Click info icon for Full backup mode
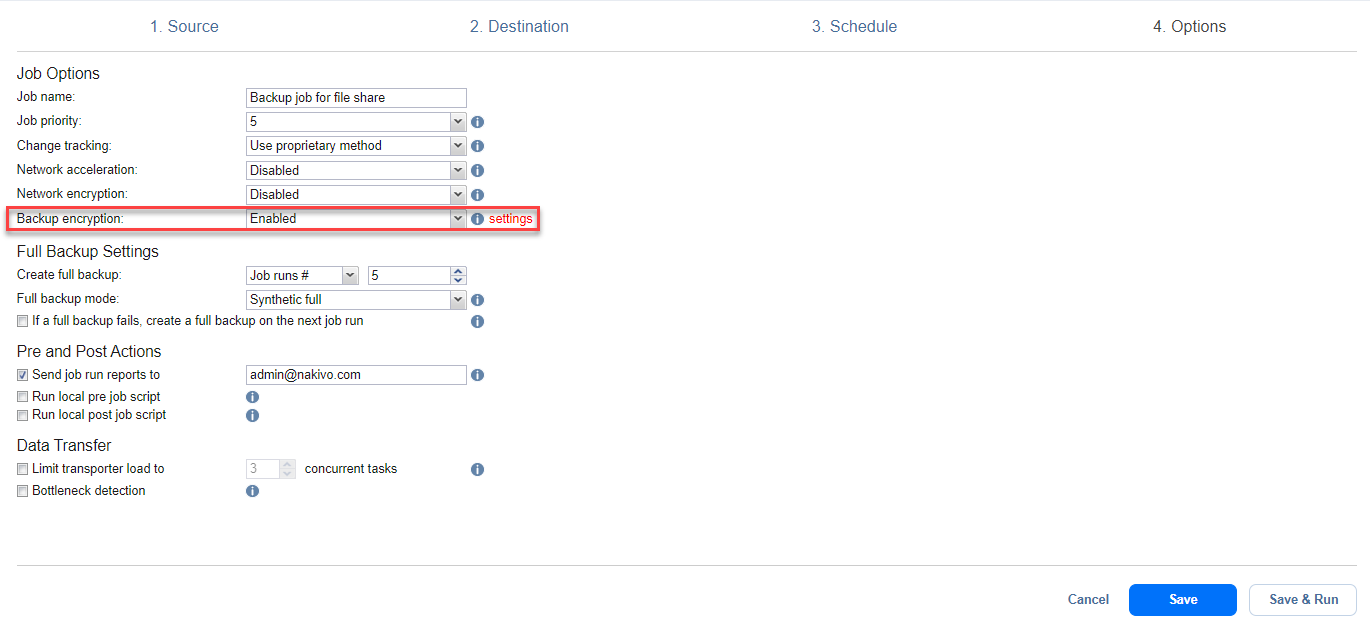The height and width of the screenshot is (629, 1370). pos(477,300)
